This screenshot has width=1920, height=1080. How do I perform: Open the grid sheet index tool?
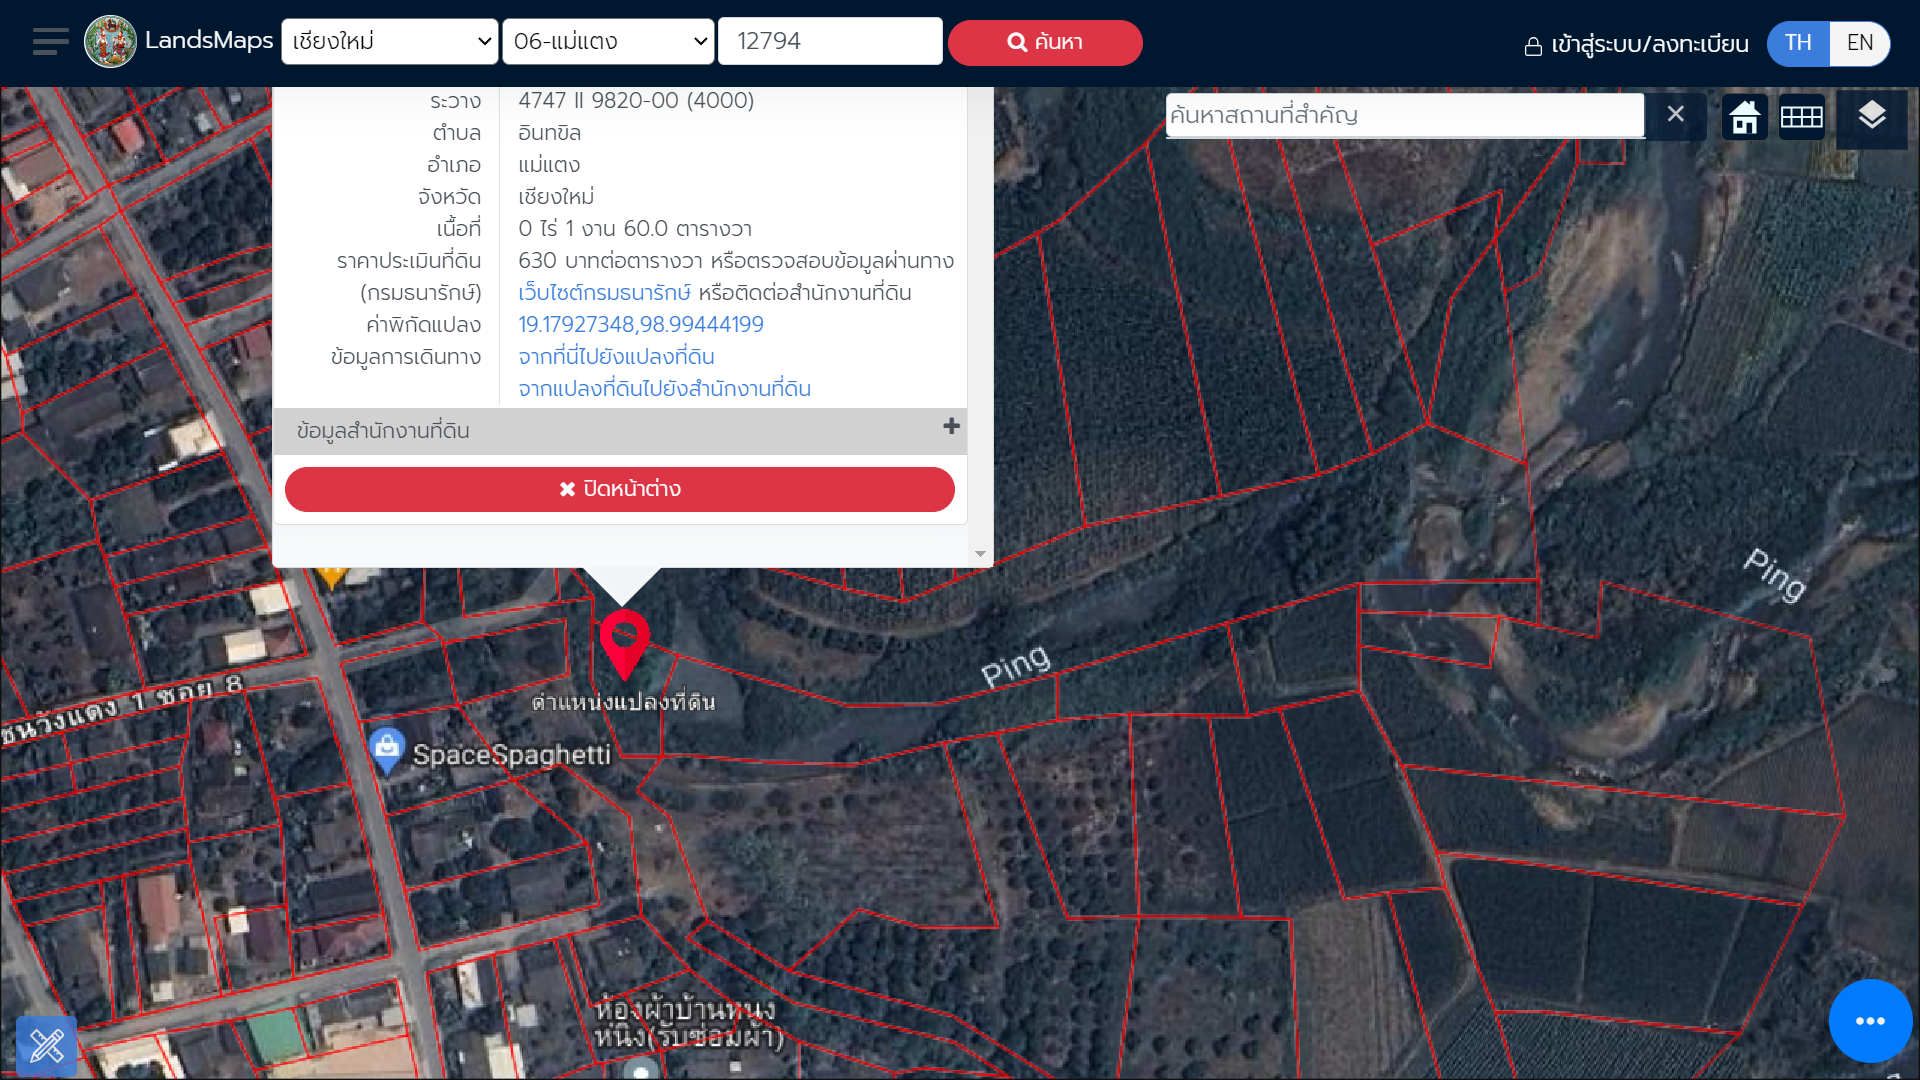click(x=1802, y=117)
